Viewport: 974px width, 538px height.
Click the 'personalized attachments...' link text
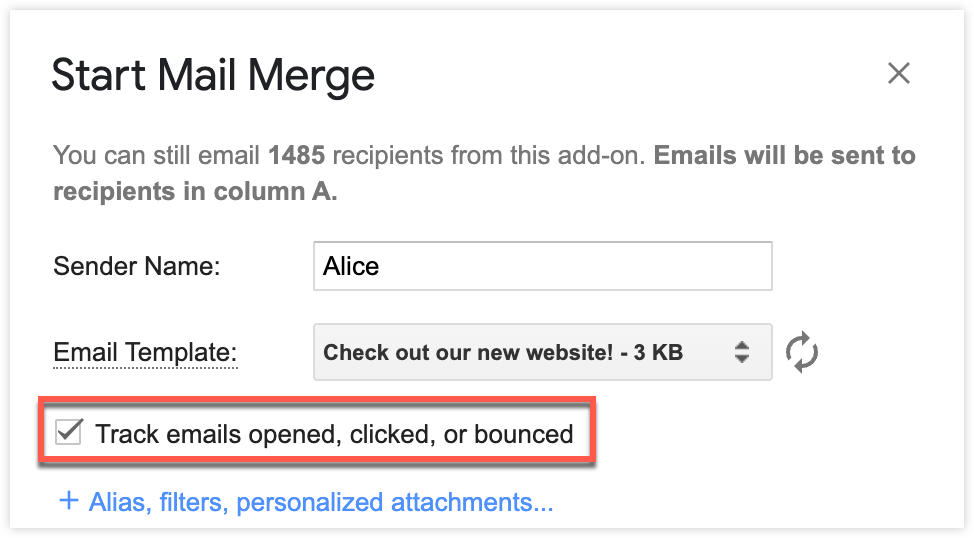440,501
